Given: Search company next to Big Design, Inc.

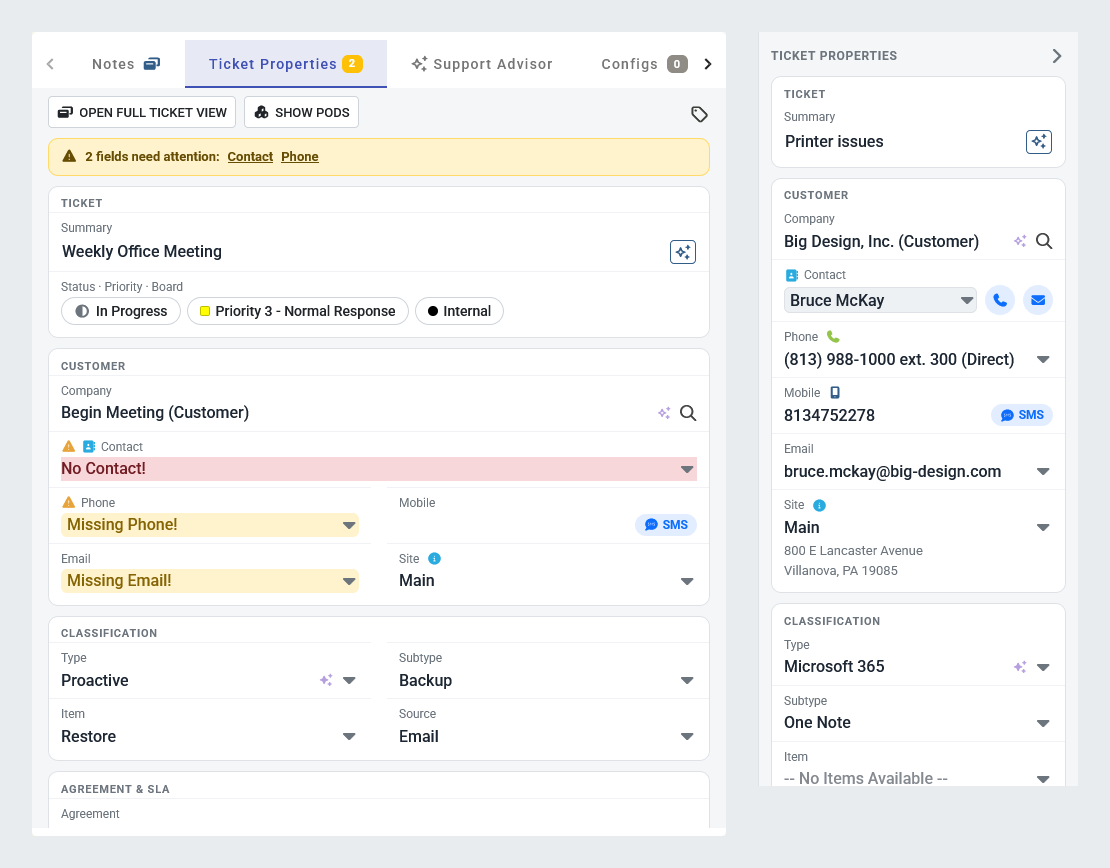Looking at the screenshot, I should point(1044,241).
